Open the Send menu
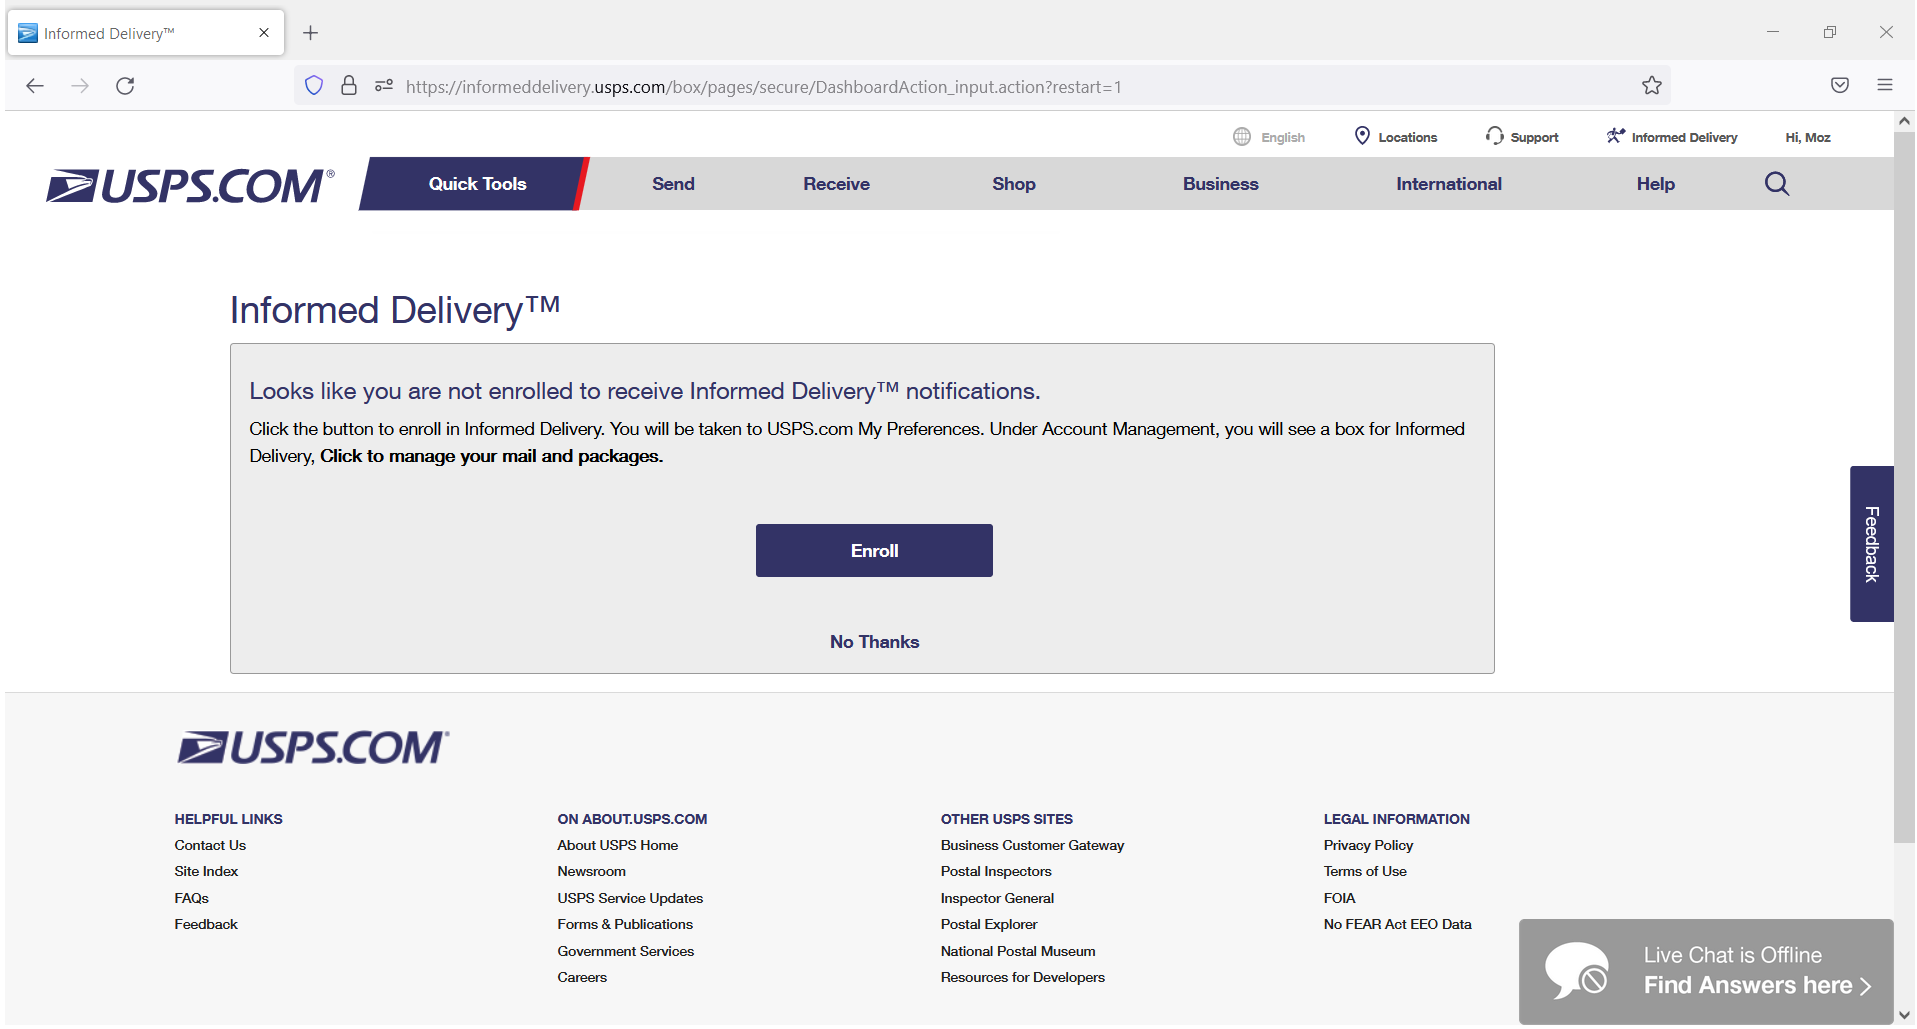The image size is (1917, 1029). coord(673,184)
